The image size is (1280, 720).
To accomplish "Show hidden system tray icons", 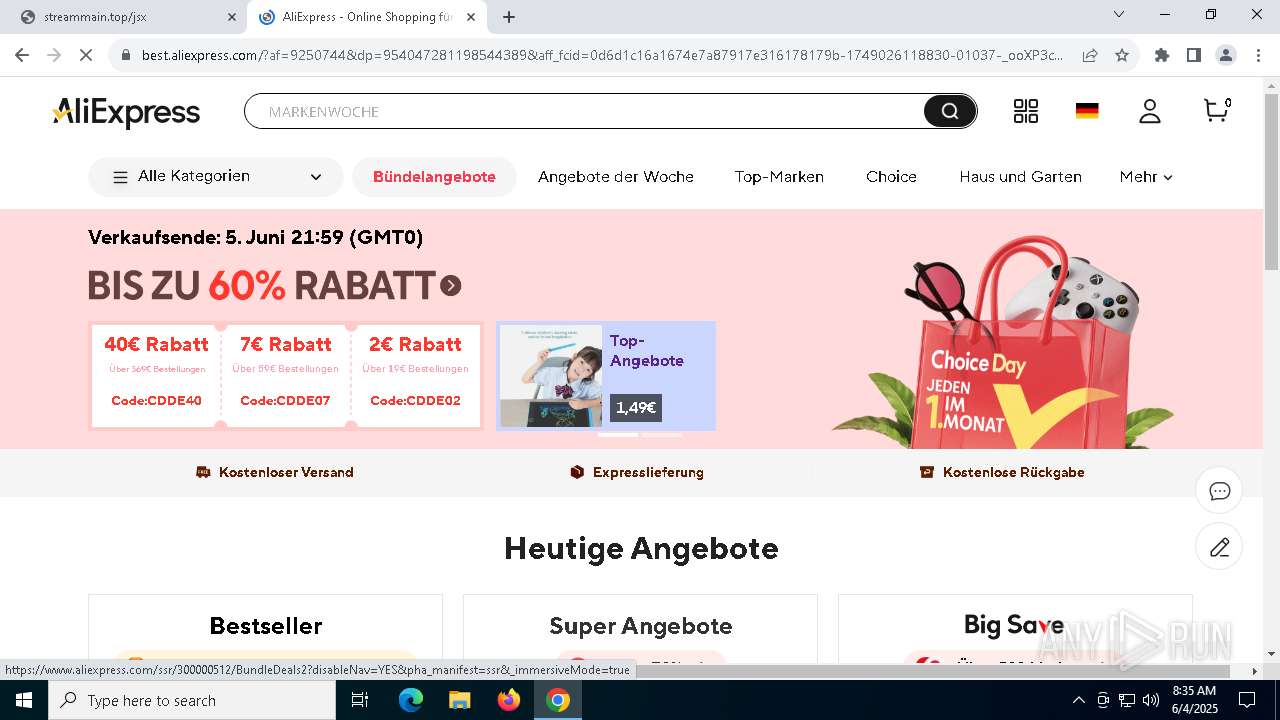I will coord(1078,700).
